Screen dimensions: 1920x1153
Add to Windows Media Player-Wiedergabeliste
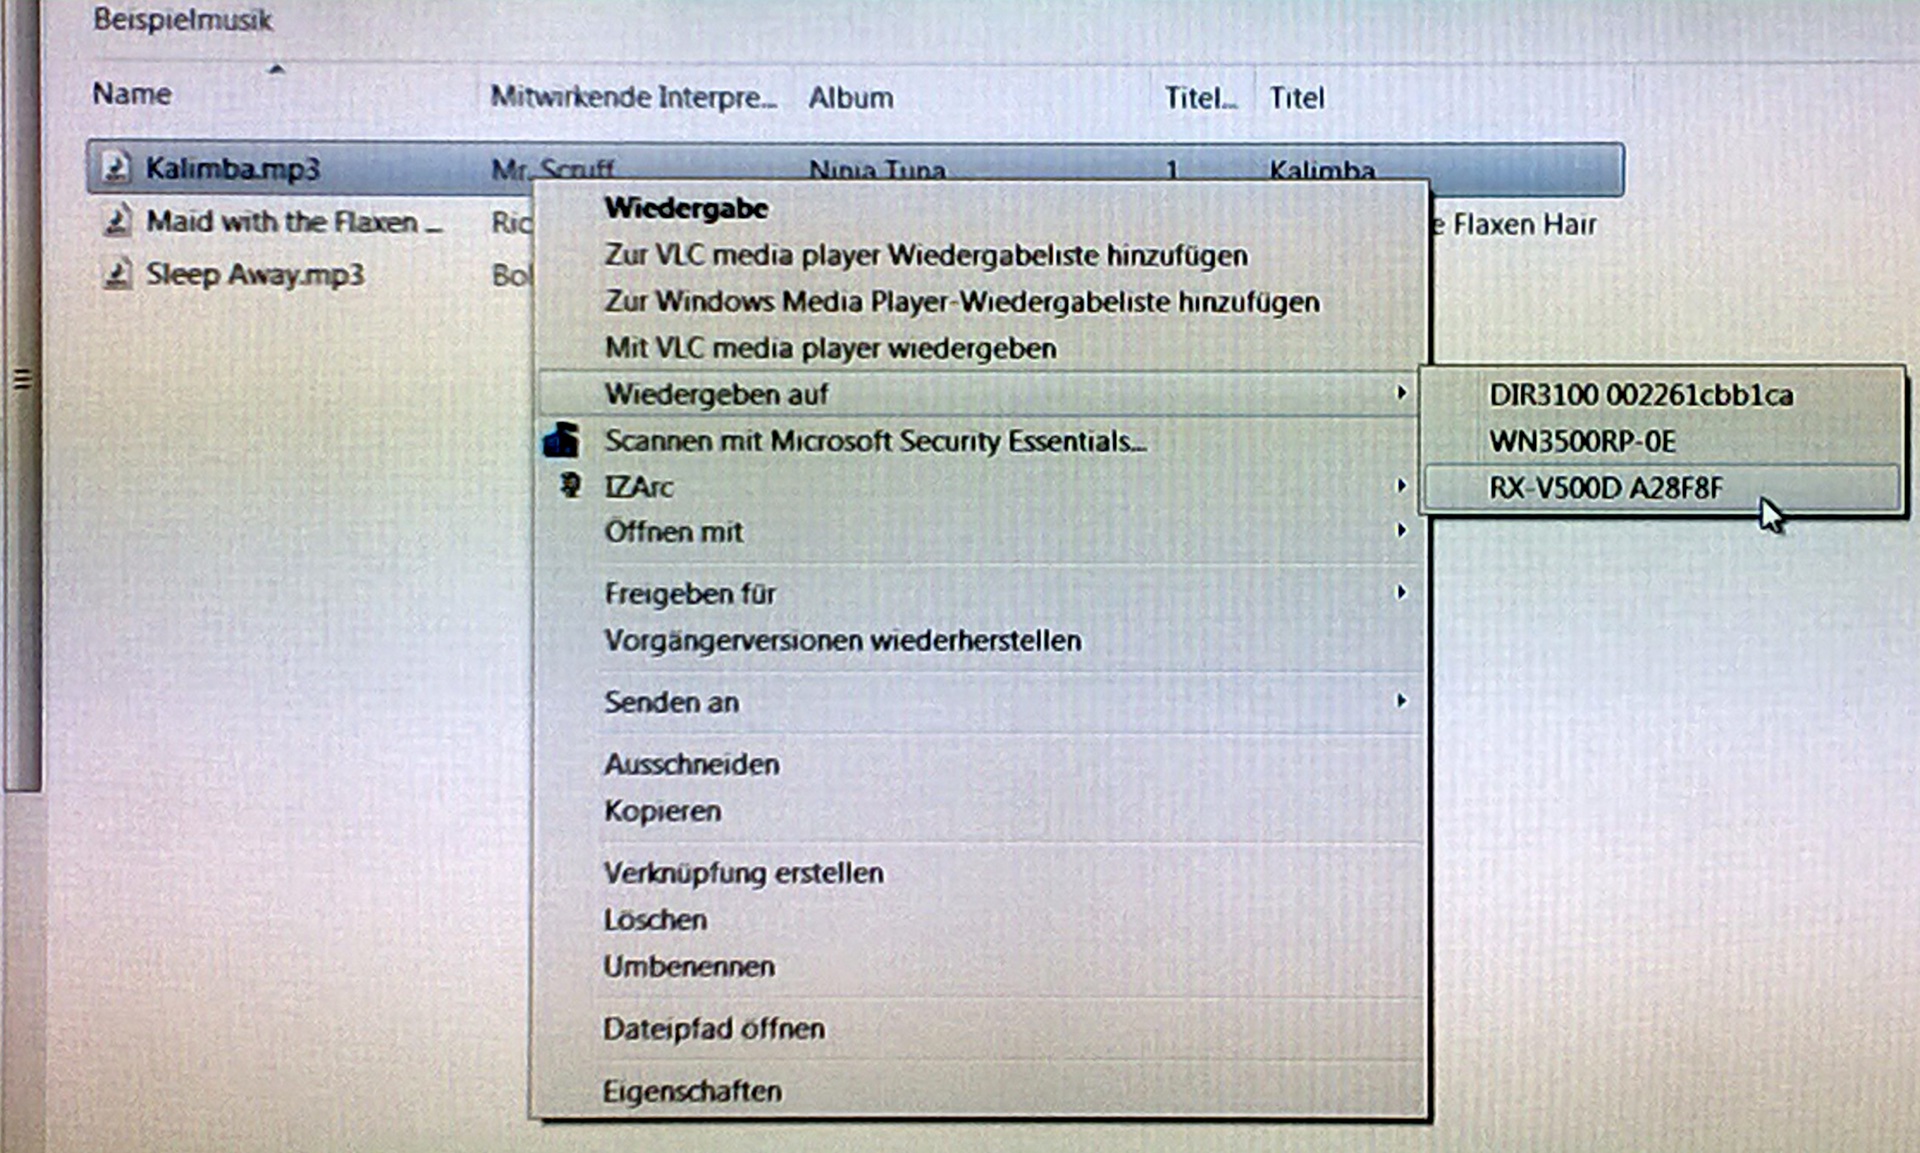[962, 301]
